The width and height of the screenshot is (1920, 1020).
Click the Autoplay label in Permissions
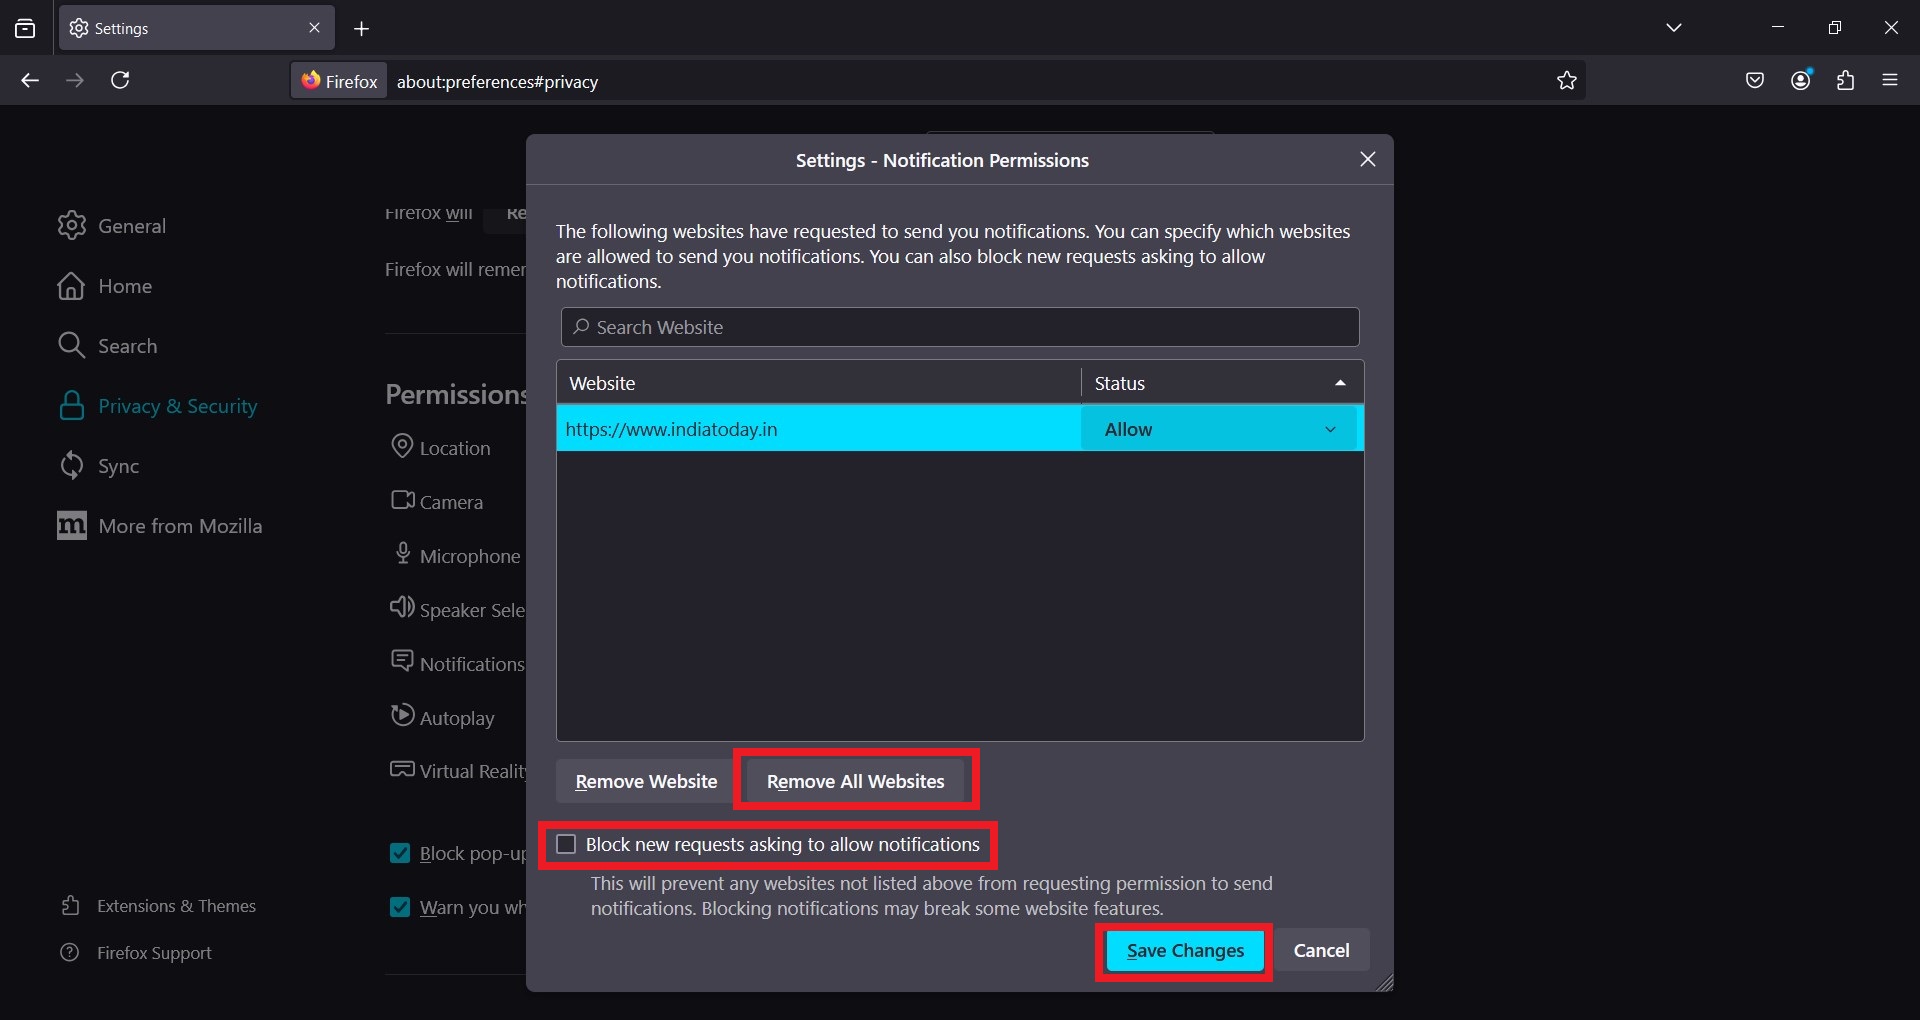tap(457, 718)
